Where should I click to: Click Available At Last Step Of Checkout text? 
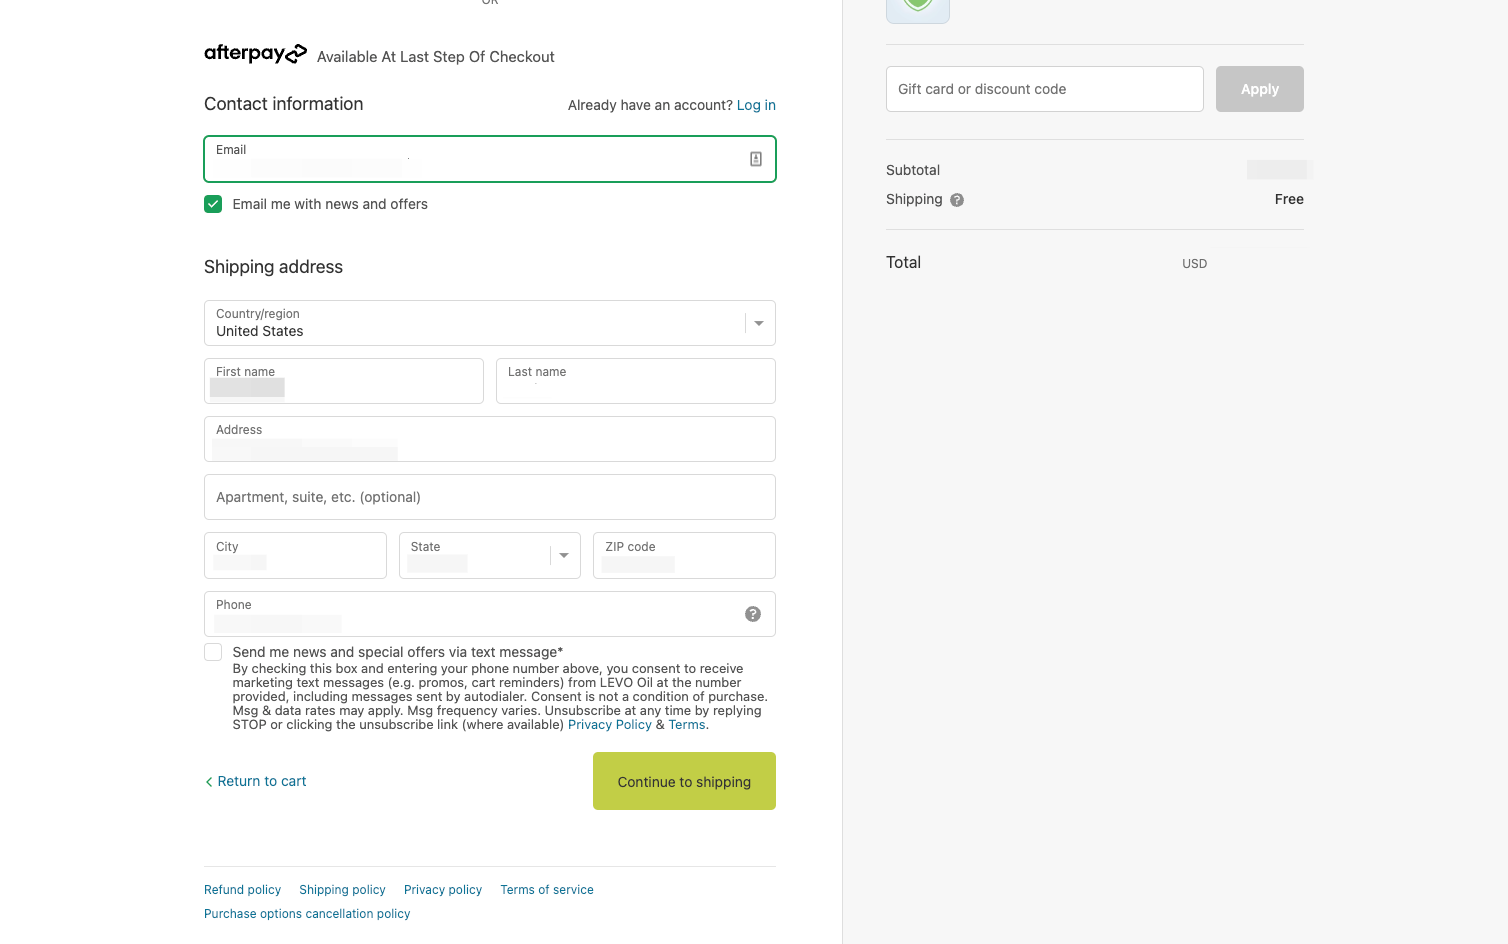coord(435,57)
